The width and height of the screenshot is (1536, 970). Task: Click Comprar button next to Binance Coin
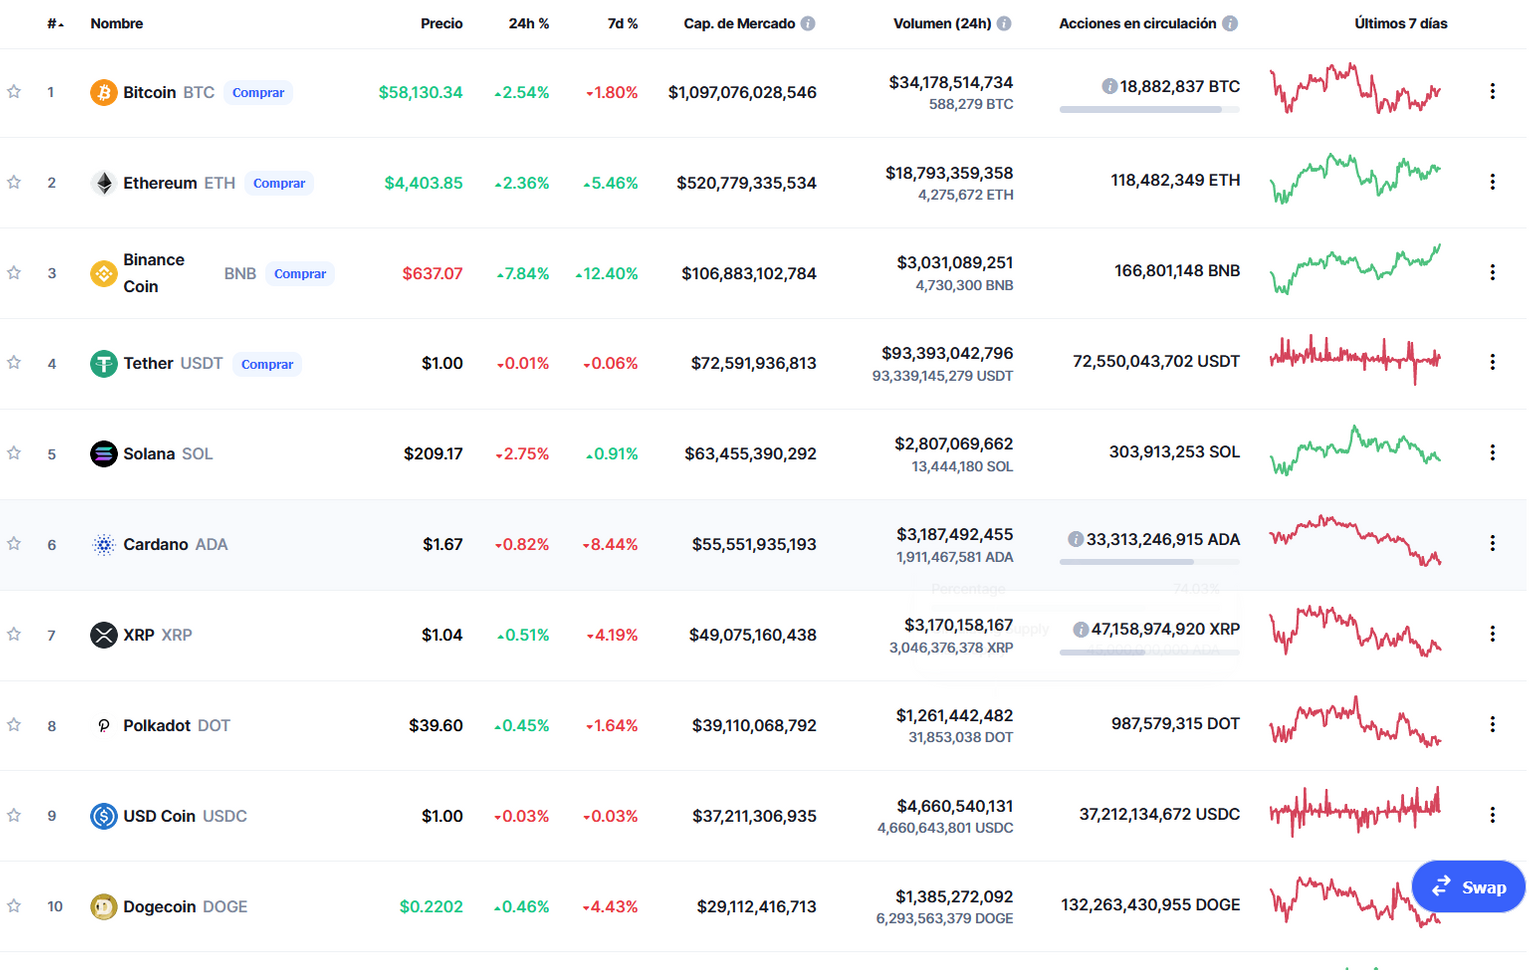pyautogui.click(x=300, y=274)
